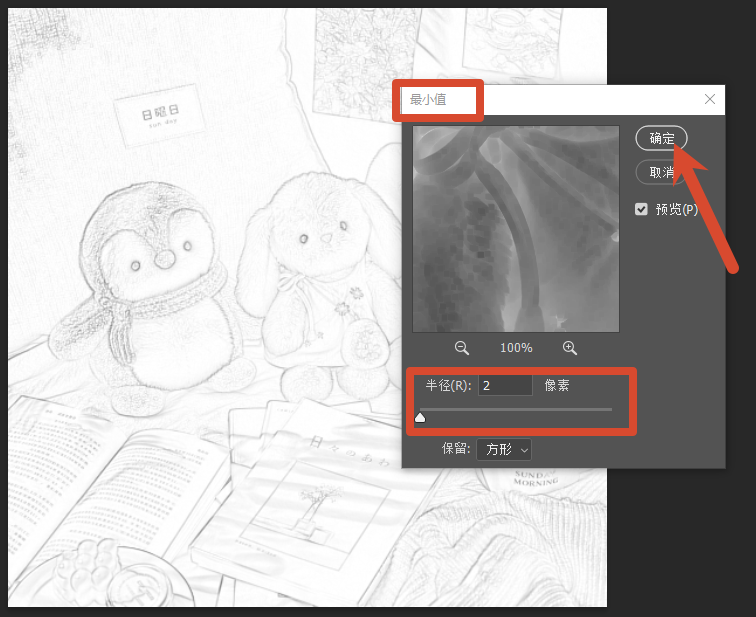Click the gray filter preview thumbnail
Viewport: 756px width, 617px height.
[x=516, y=229]
